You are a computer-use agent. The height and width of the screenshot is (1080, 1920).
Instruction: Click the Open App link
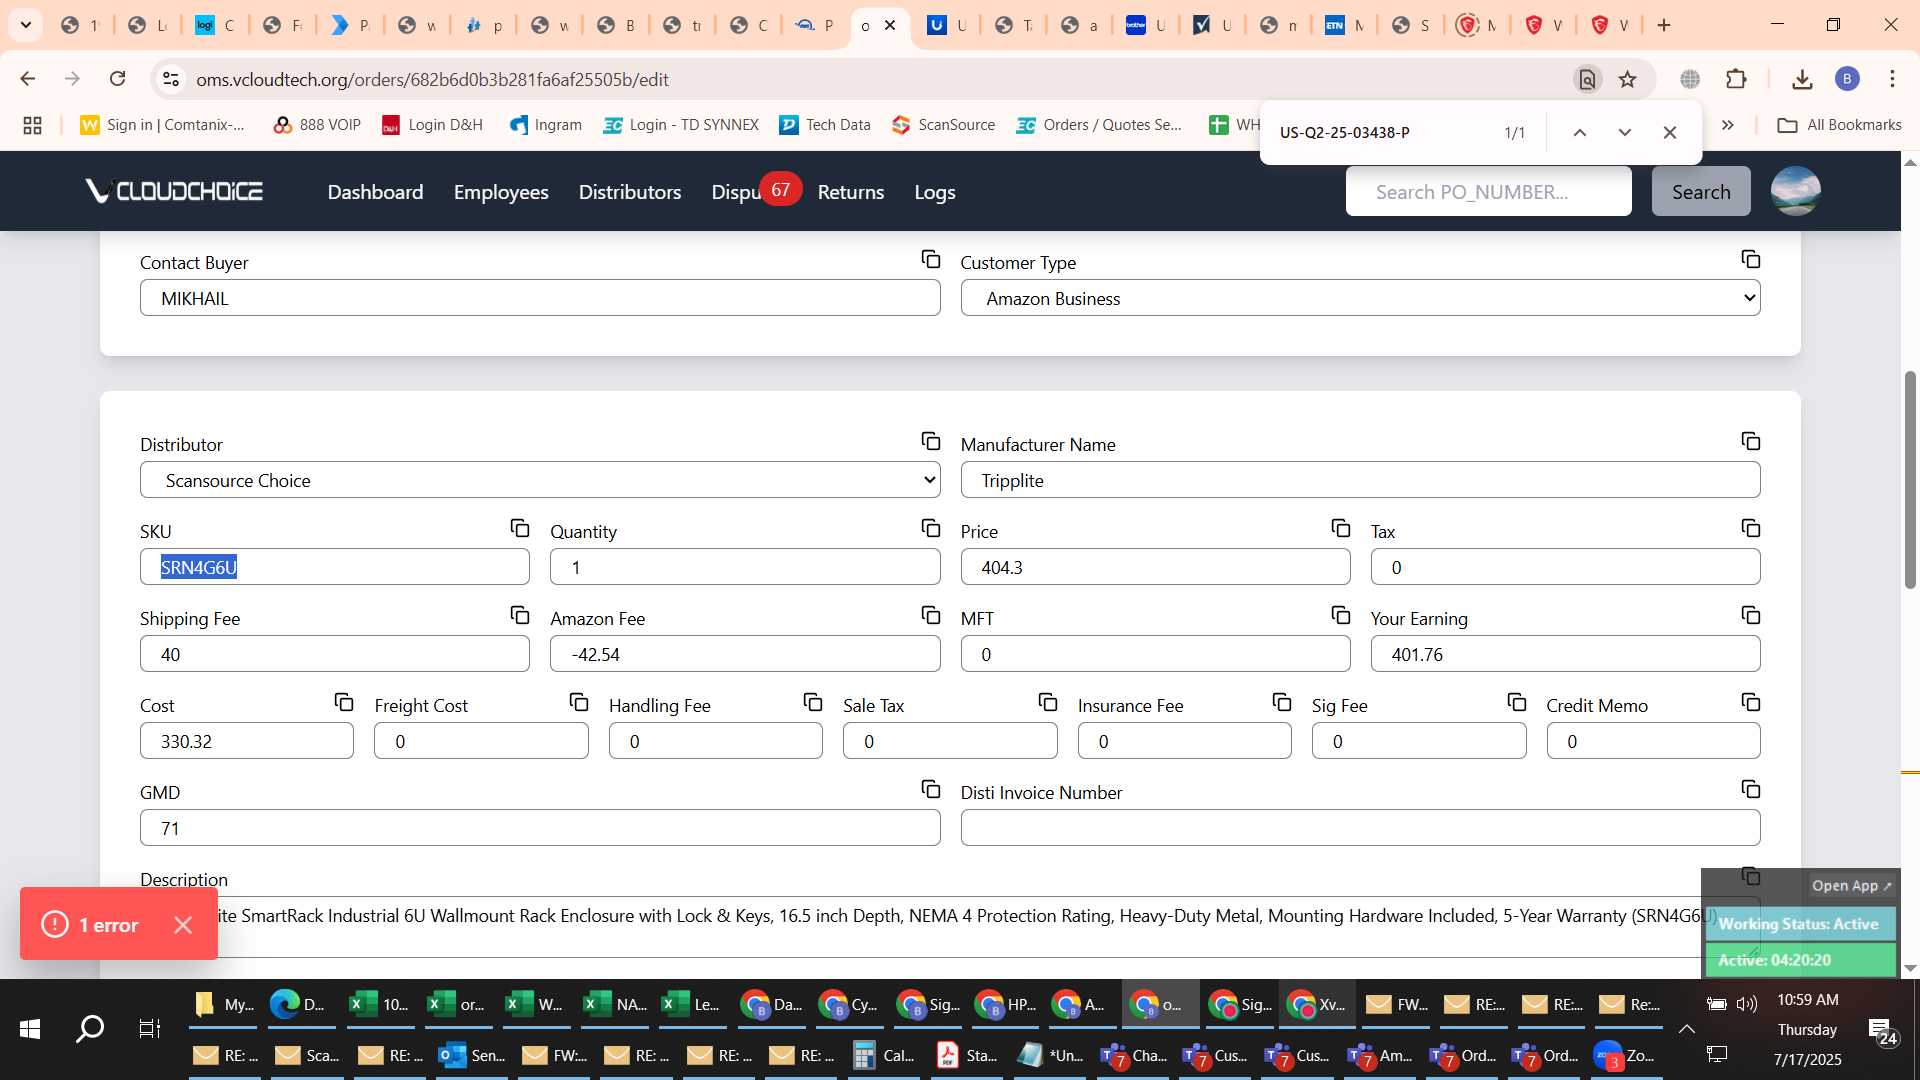(x=1852, y=886)
